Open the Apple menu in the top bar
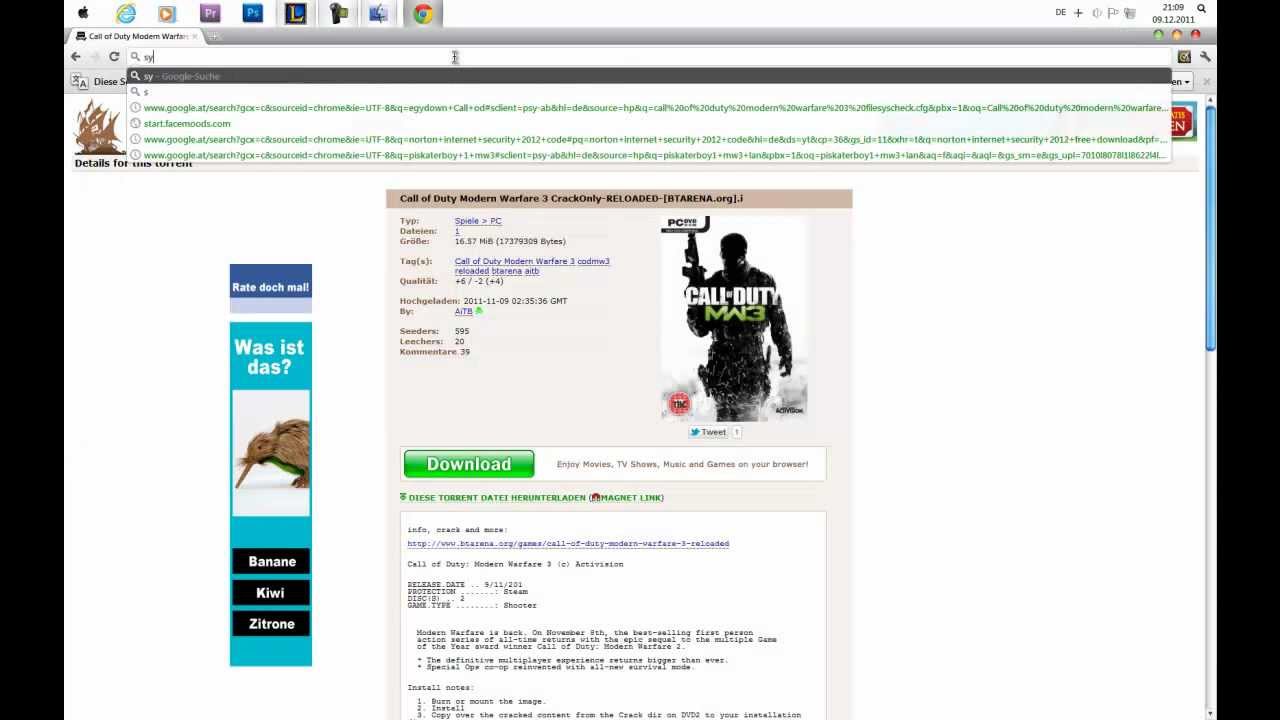 pos(83,13)
